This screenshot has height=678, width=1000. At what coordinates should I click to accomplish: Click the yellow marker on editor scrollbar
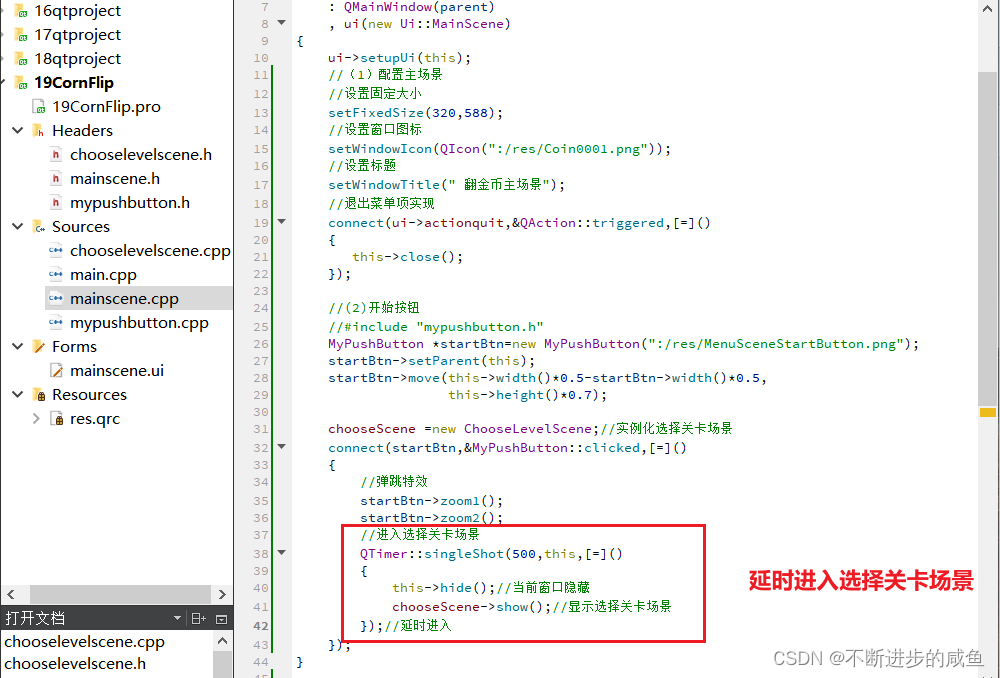tap(987, 413)
